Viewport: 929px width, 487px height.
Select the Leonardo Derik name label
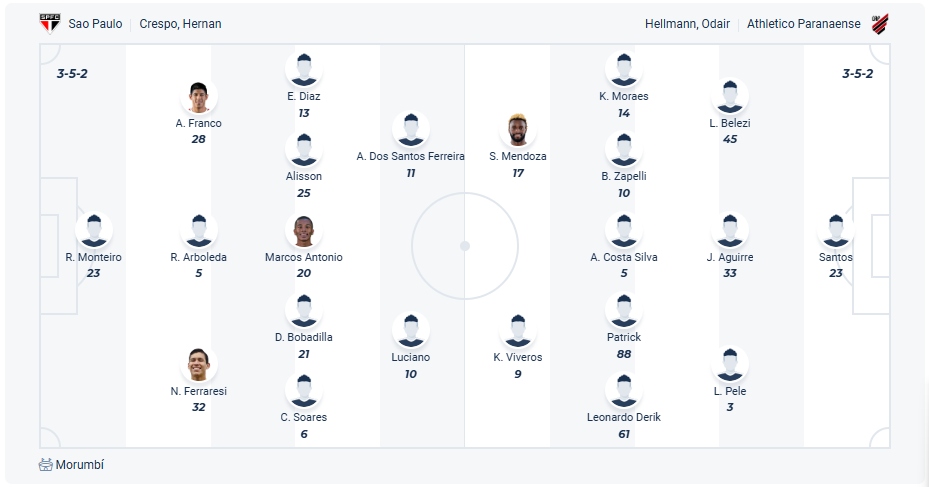click(x=623, y=417)
